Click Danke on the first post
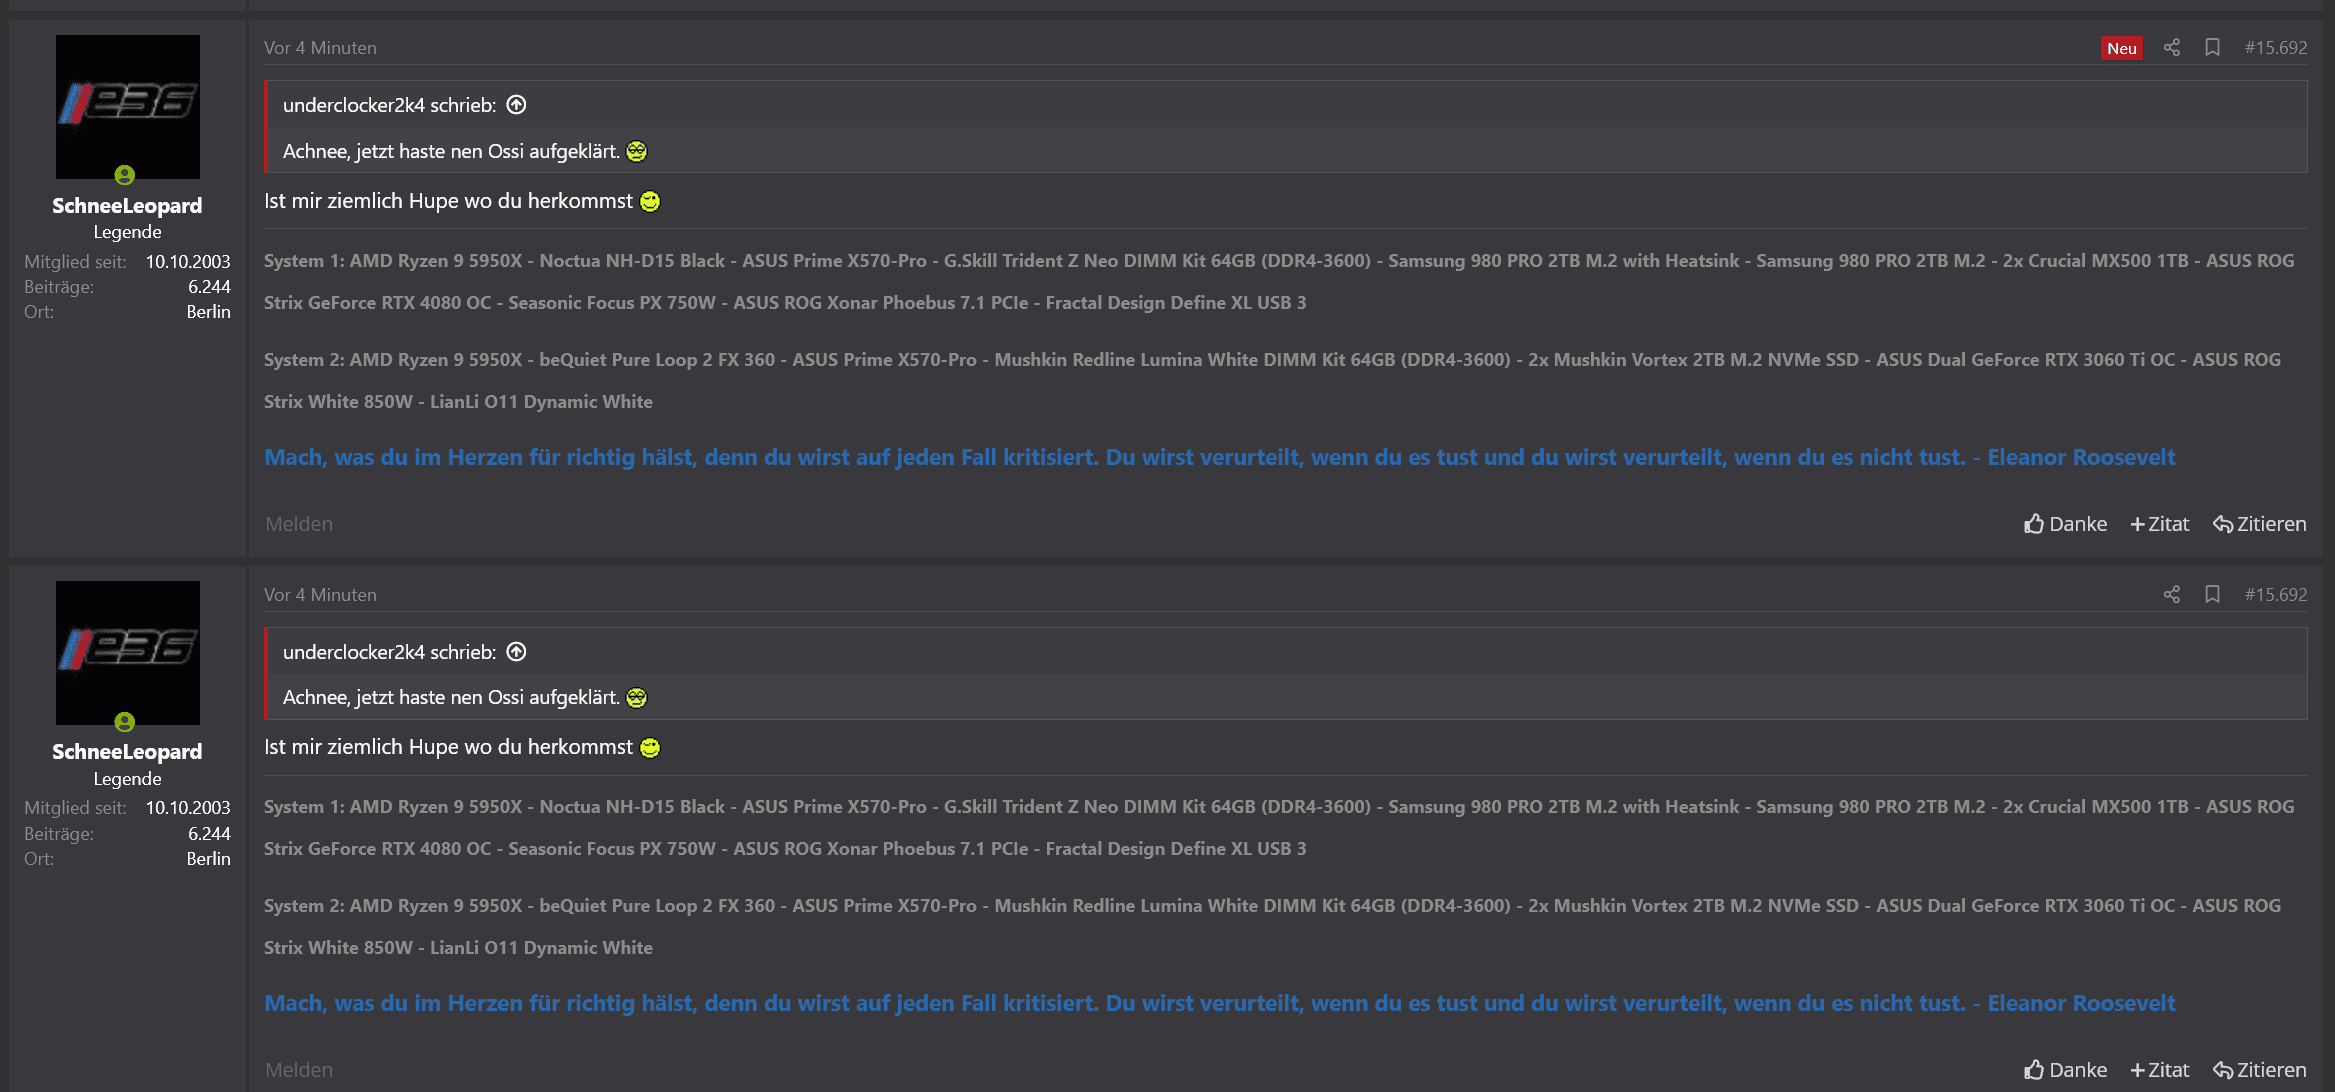The width and height of the screenshot is (2335, 1092). pyautogui.click(x=2065, y=524)
